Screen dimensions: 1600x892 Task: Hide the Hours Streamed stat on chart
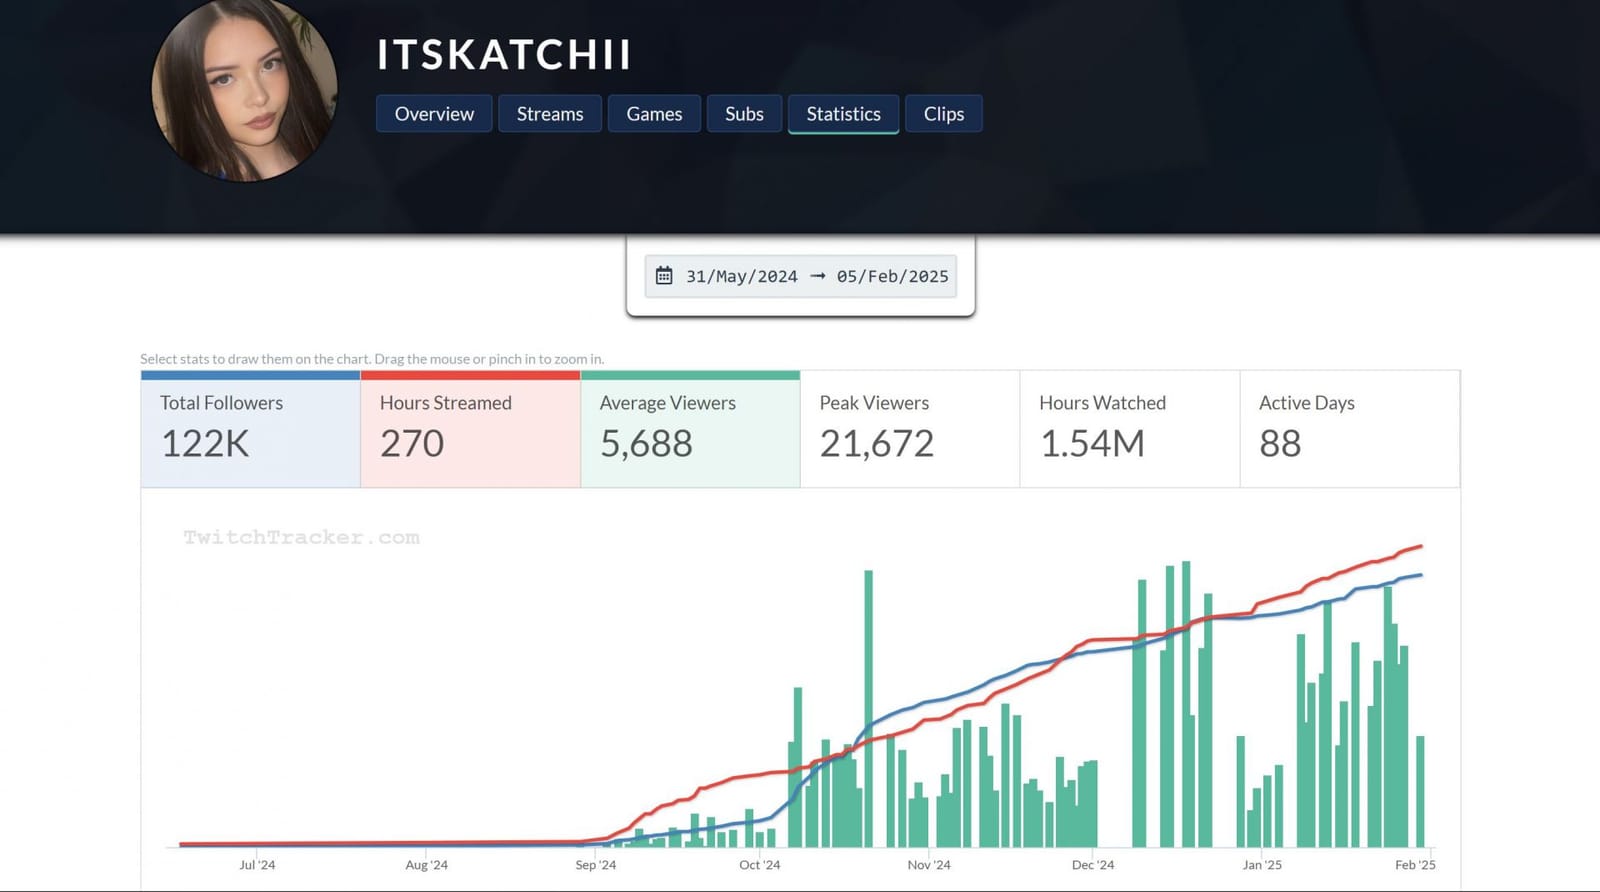coord(470,428)
